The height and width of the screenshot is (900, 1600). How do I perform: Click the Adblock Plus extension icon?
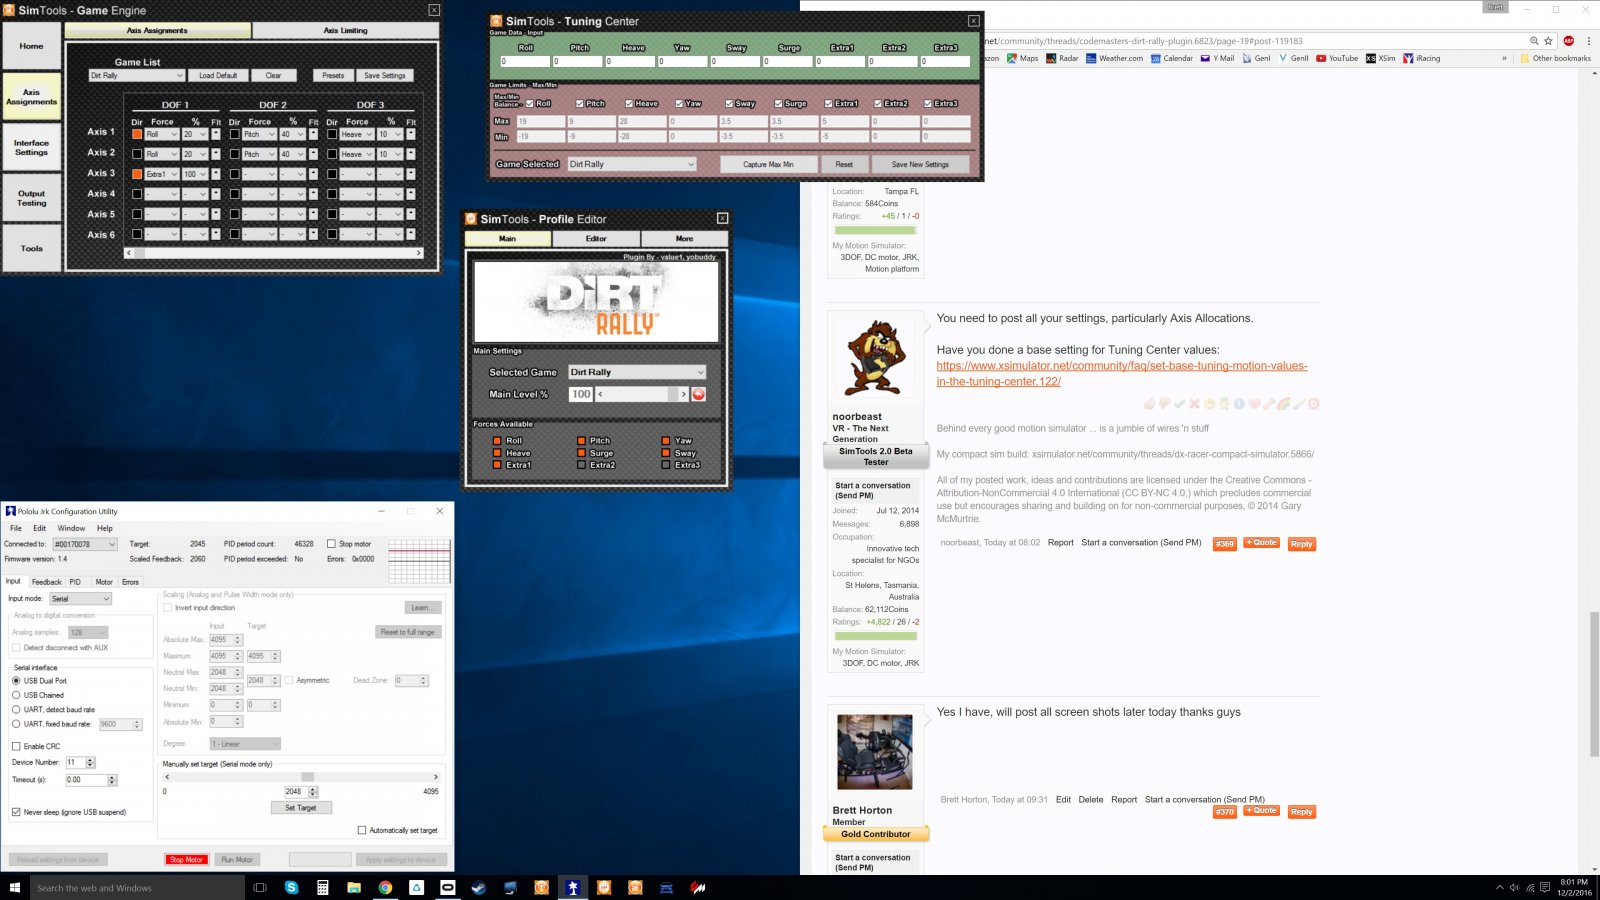pyautogui.click(x=1568, y=41)
